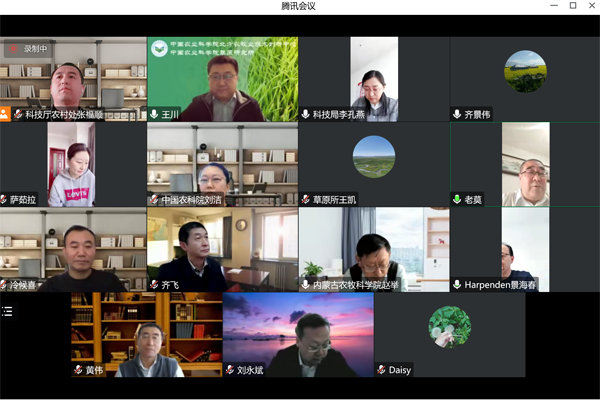Click muted mic icon for 科技厅农村处张福顺
The width and height of the screenshot is (600, 400).
[18, 114]
